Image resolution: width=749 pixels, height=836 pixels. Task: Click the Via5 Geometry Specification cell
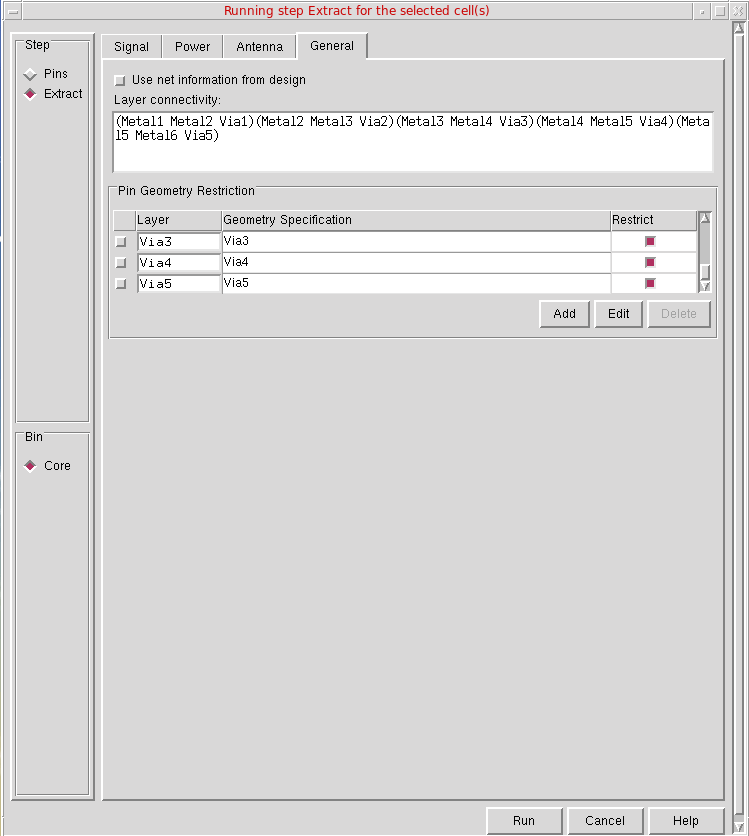pyautogui.click(x=416, y=283)
